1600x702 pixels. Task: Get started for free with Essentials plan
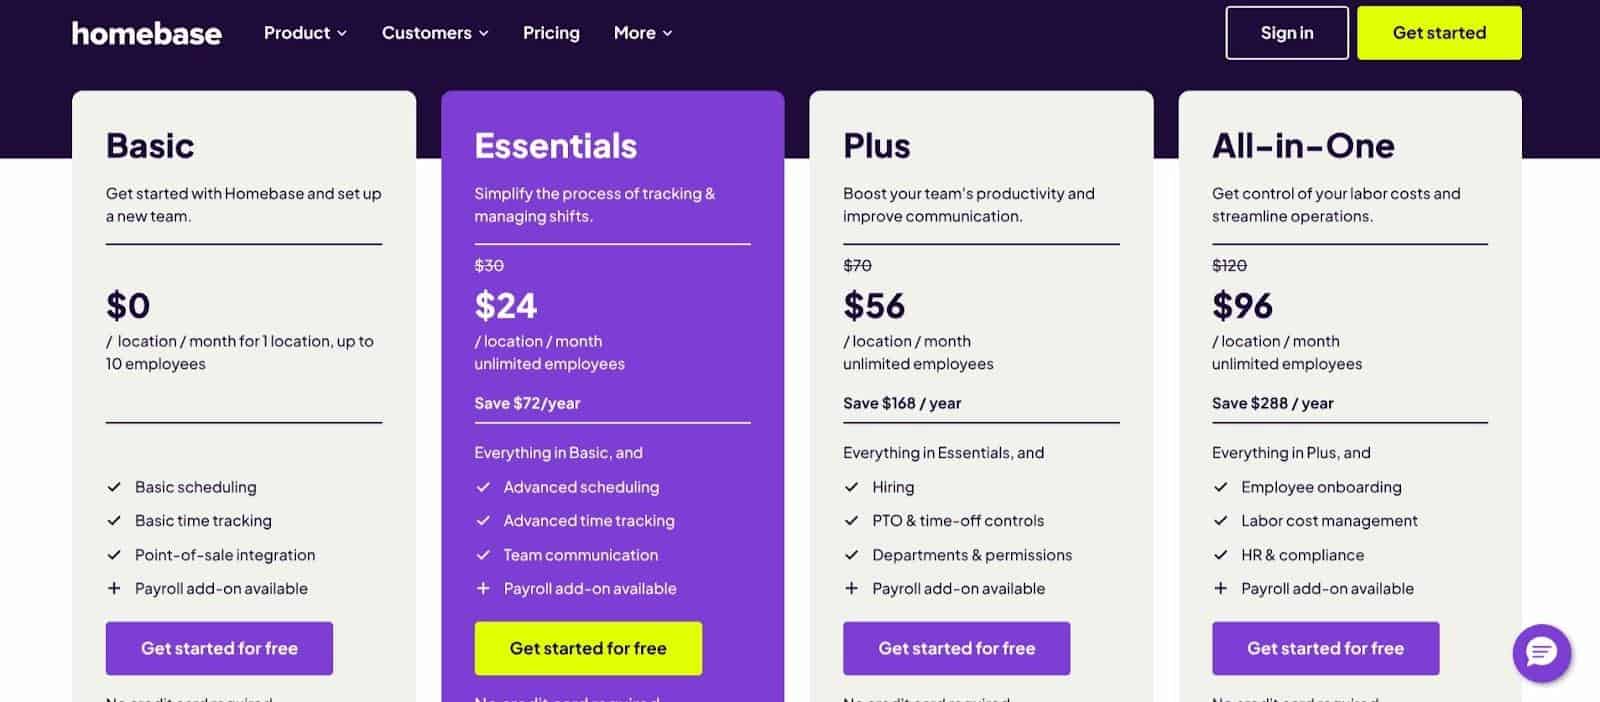588,648
